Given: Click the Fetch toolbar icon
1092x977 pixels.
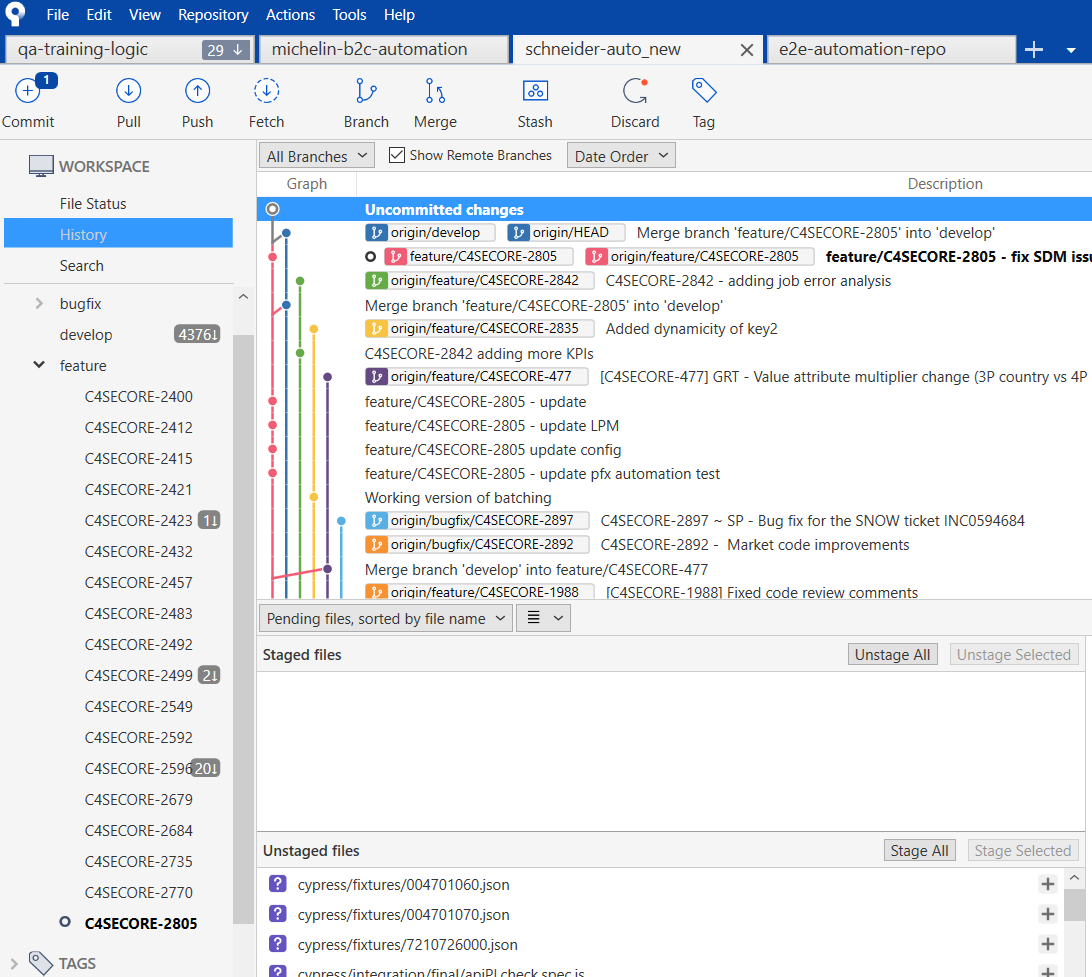Looking at the screenshot, I should coord(266,92).
